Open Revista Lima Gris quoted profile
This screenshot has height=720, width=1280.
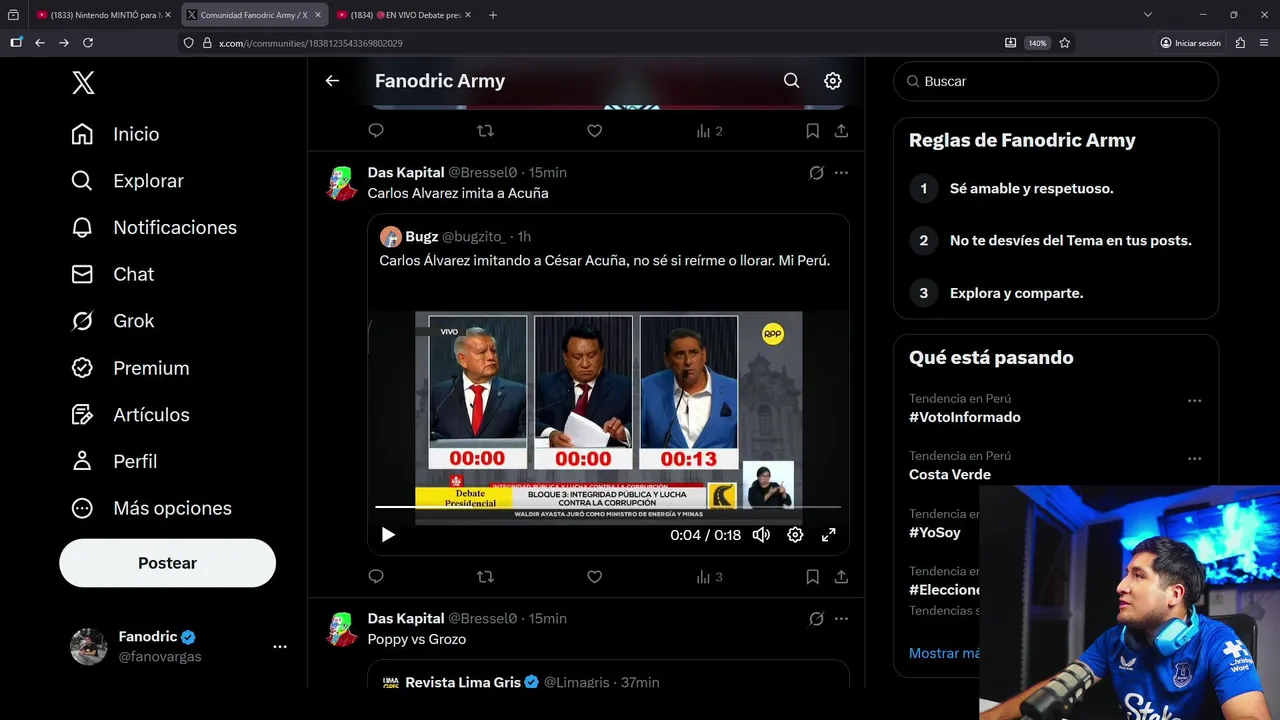pos(463,682)
